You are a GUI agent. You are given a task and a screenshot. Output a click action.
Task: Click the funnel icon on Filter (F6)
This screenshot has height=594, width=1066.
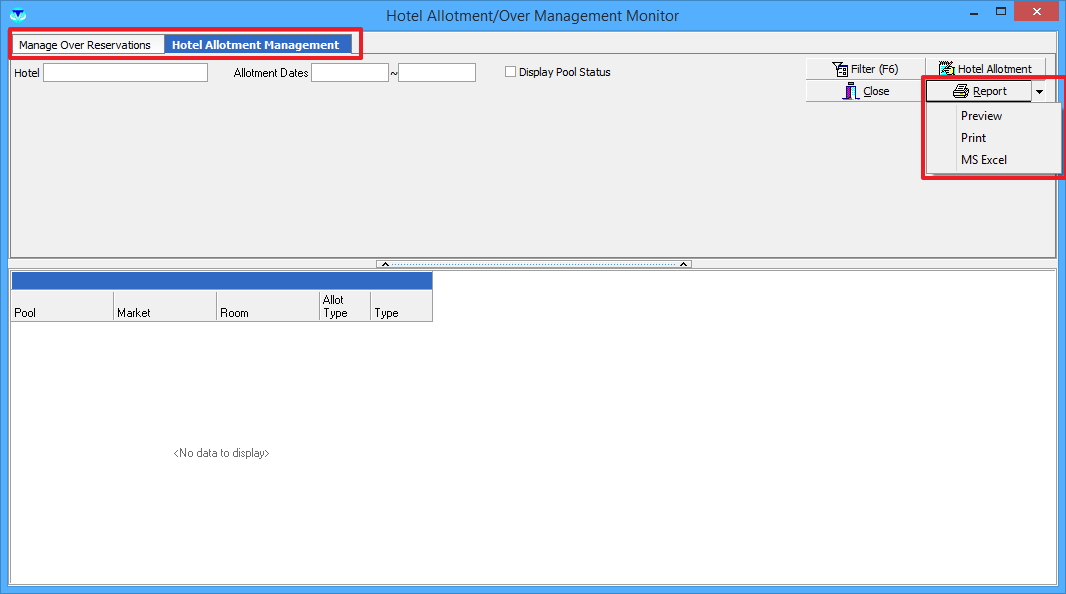(x=840, y=69)
